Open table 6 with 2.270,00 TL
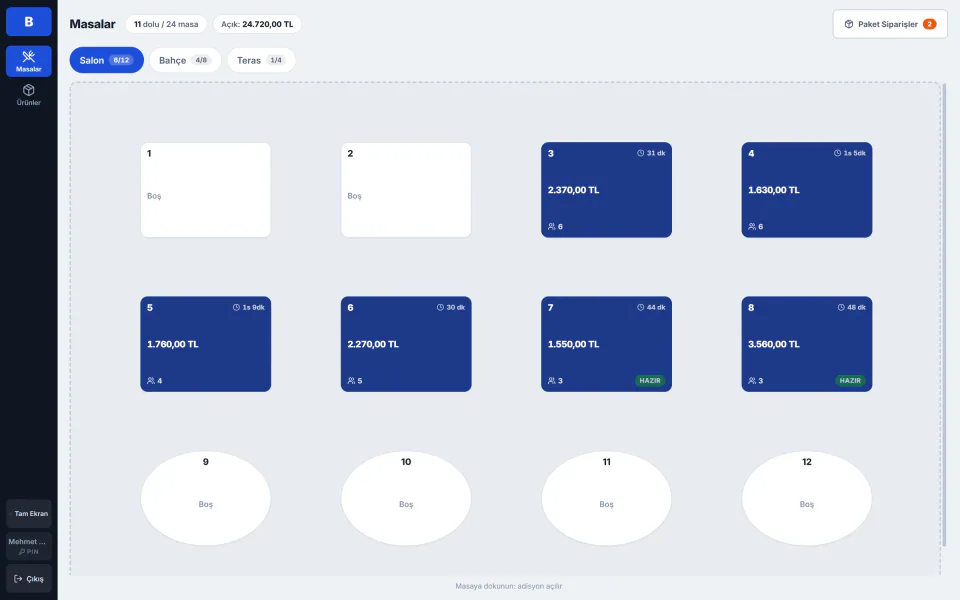The width and height of the screenshot is (960, 600). [x=406, y=344]
